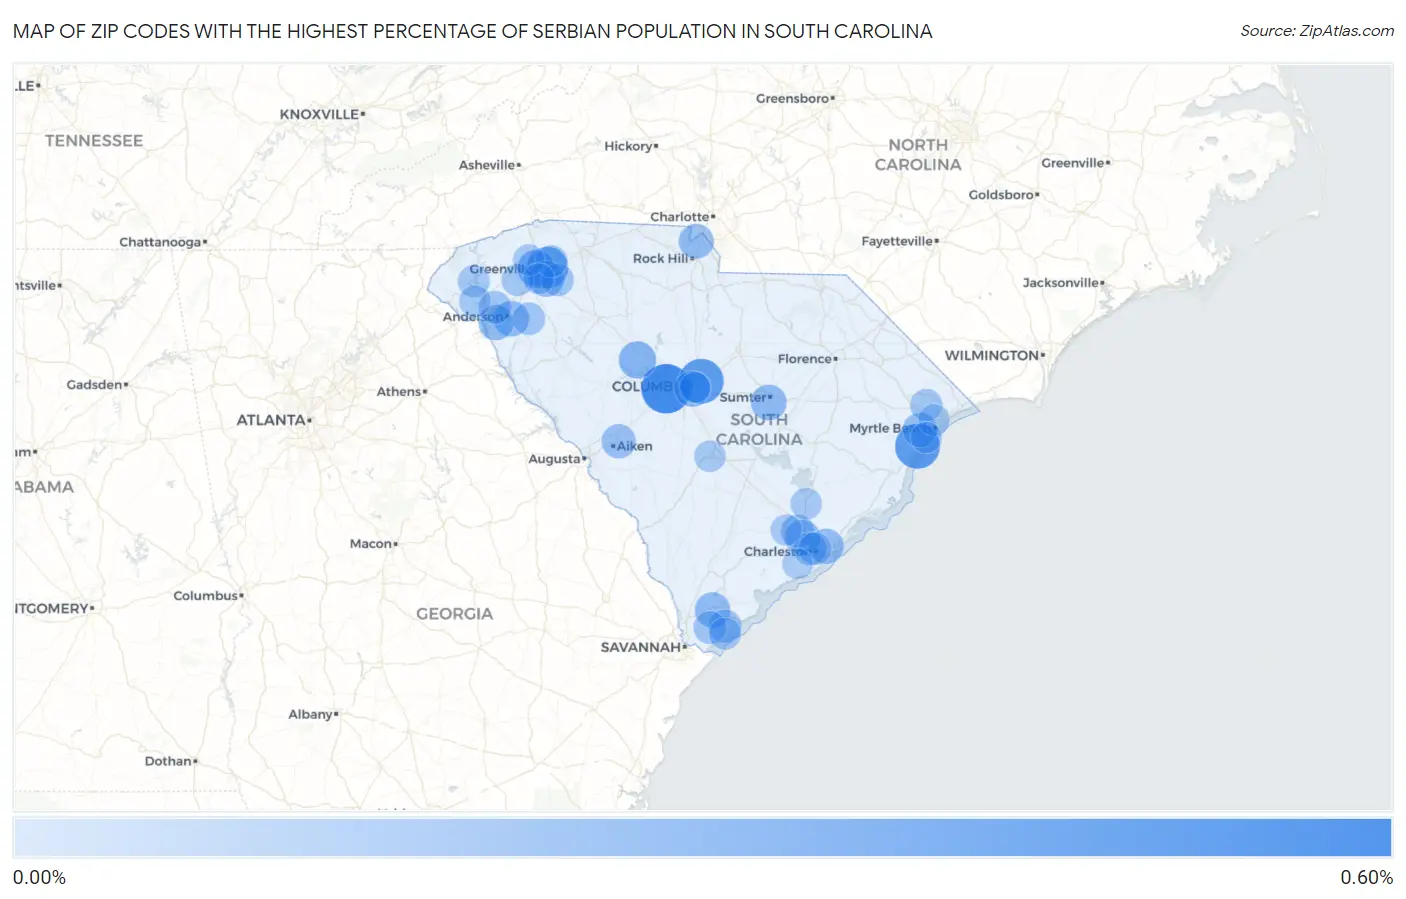
Task: Click the Jacksonville city label
Action: tap(1063, 283)
